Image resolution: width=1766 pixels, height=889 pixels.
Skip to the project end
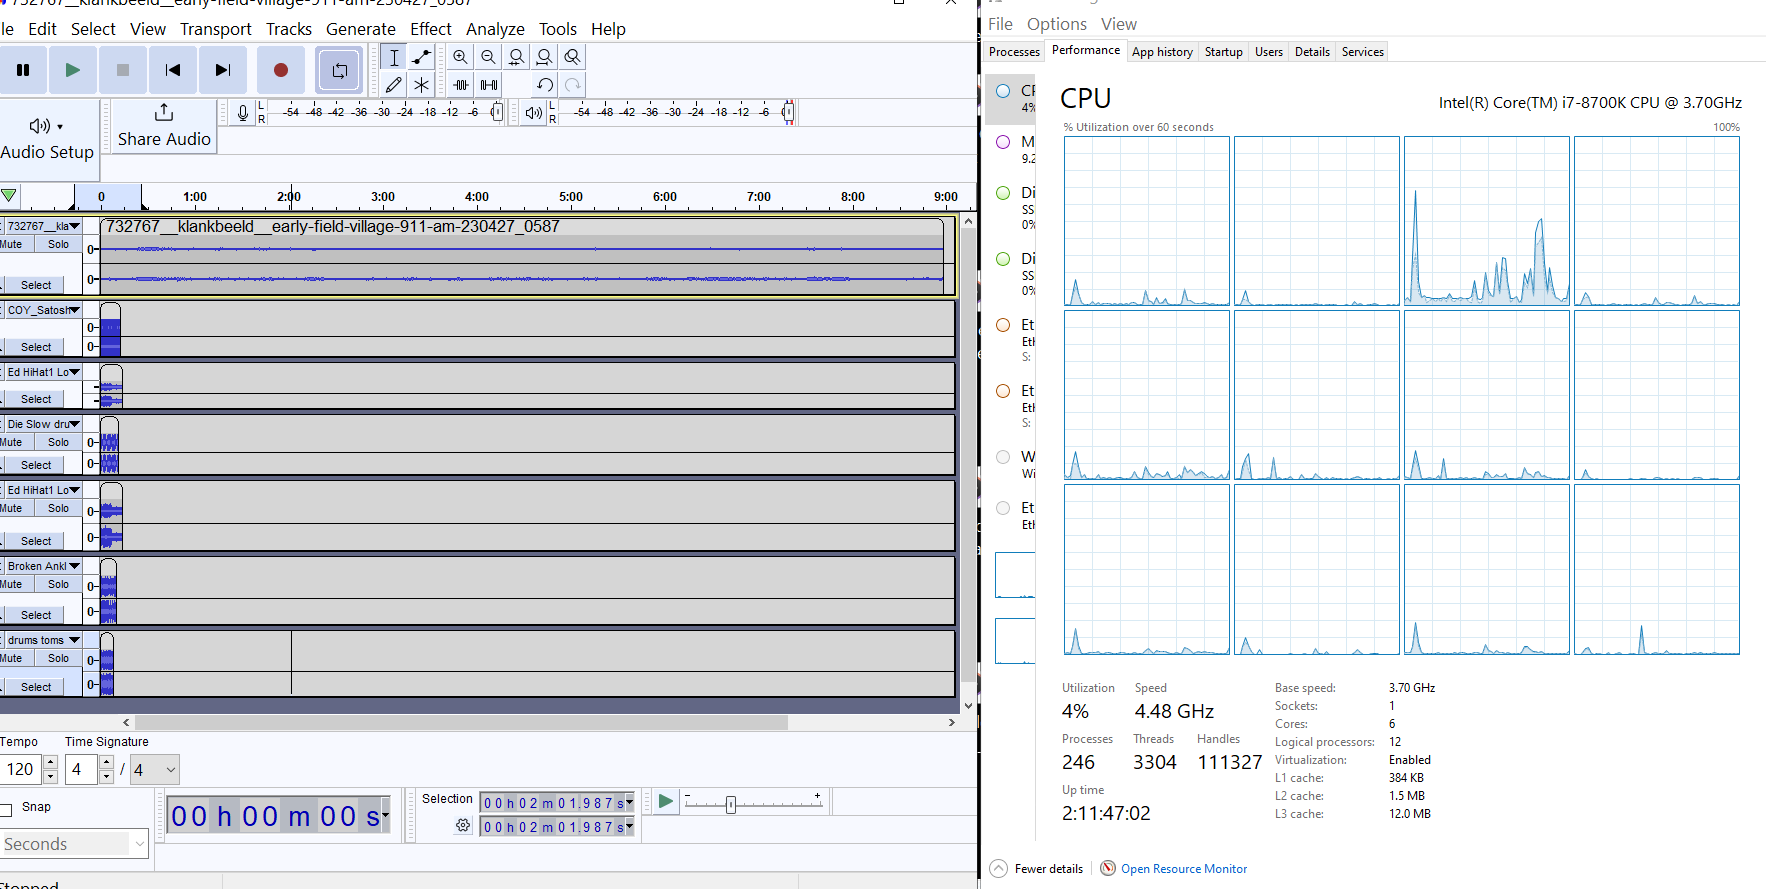click(x=223, y=70)
